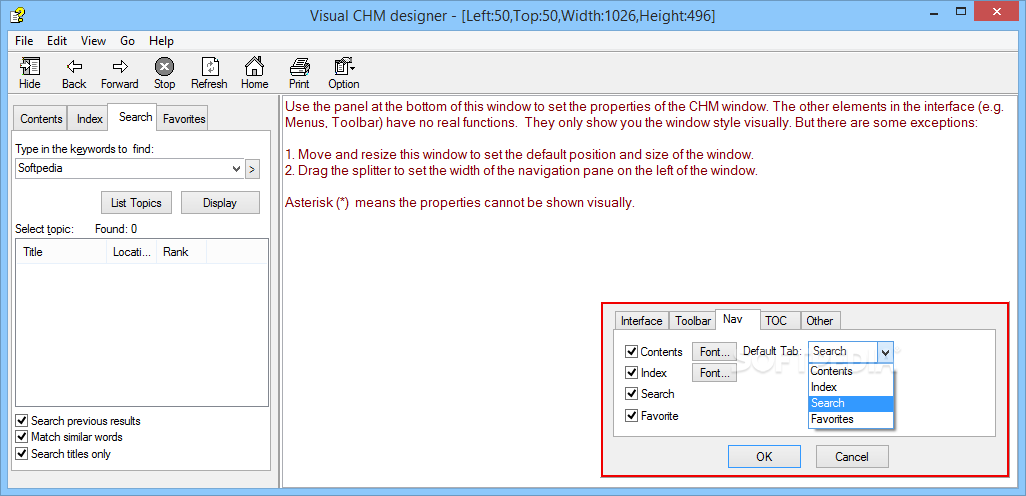Click the Display button
The width and height of the screenshot is (1026, 496).
[x=220, y=203]
